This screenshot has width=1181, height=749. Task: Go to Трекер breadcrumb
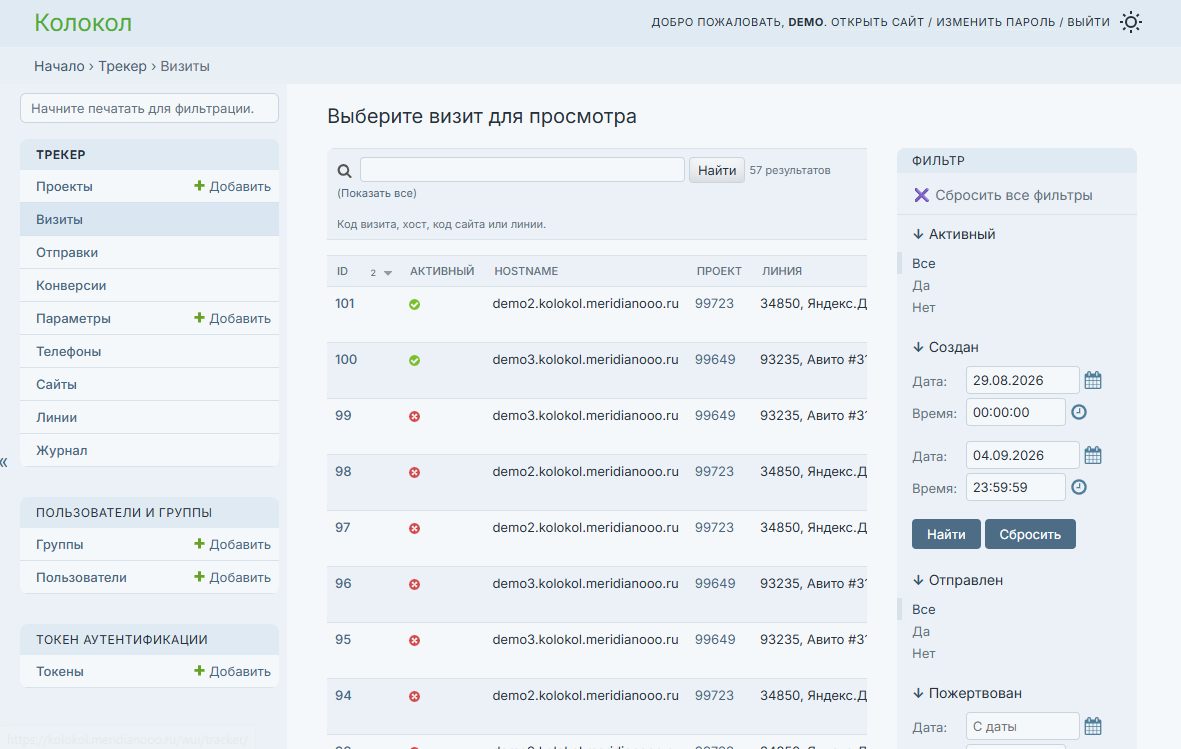[x=122, y=66]
